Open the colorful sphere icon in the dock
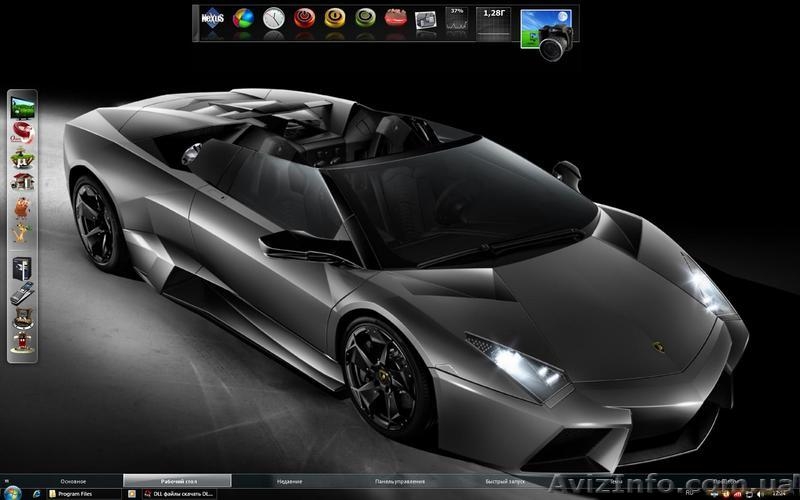 [x=243, y=19]
